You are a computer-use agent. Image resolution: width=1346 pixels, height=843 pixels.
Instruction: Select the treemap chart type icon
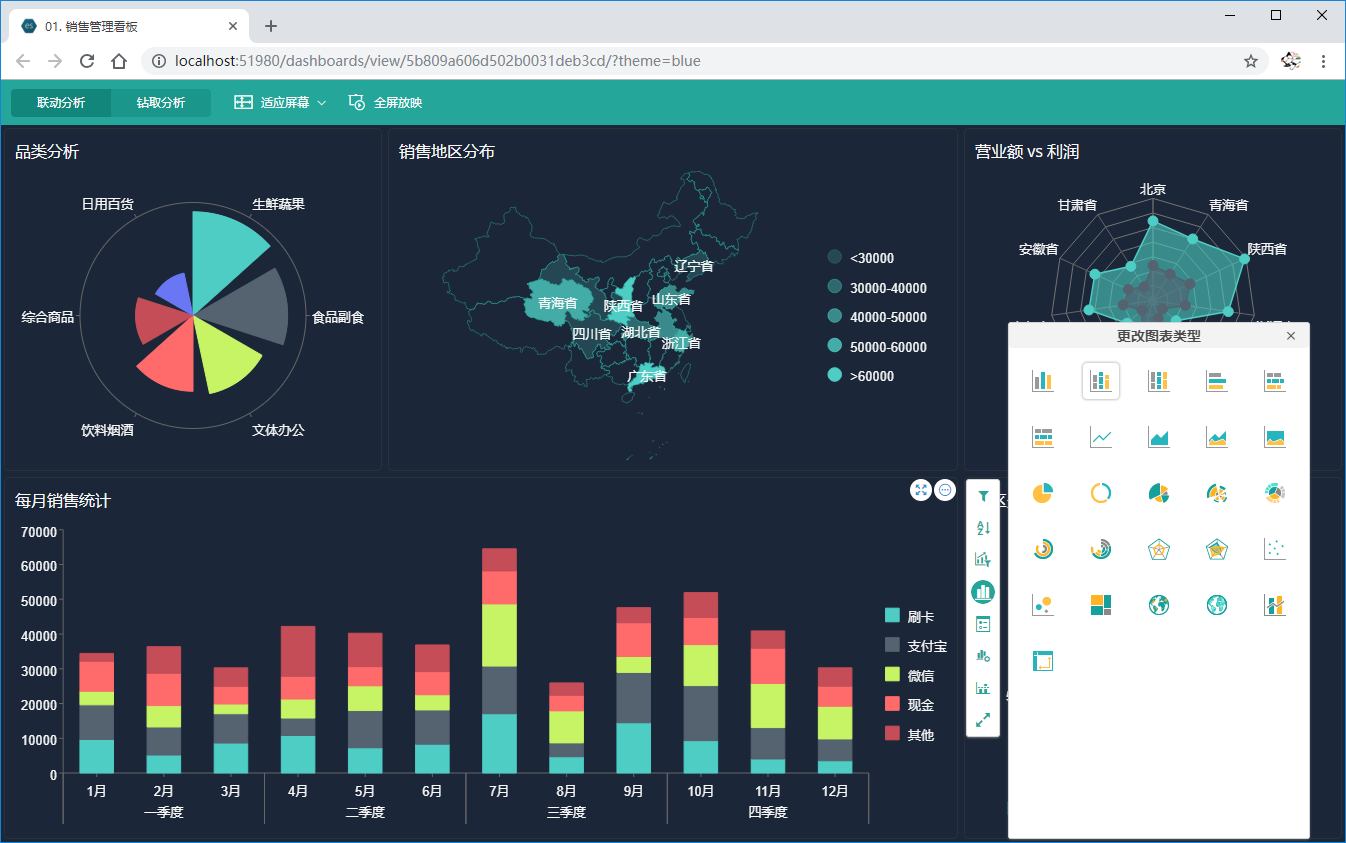click(1101, 605)
